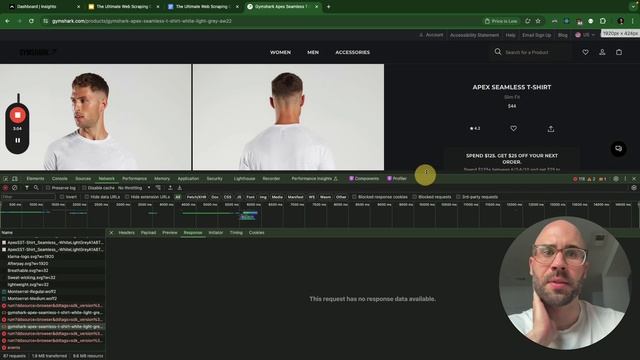
Task: Share the product via share icon
Action: (551, 129)
